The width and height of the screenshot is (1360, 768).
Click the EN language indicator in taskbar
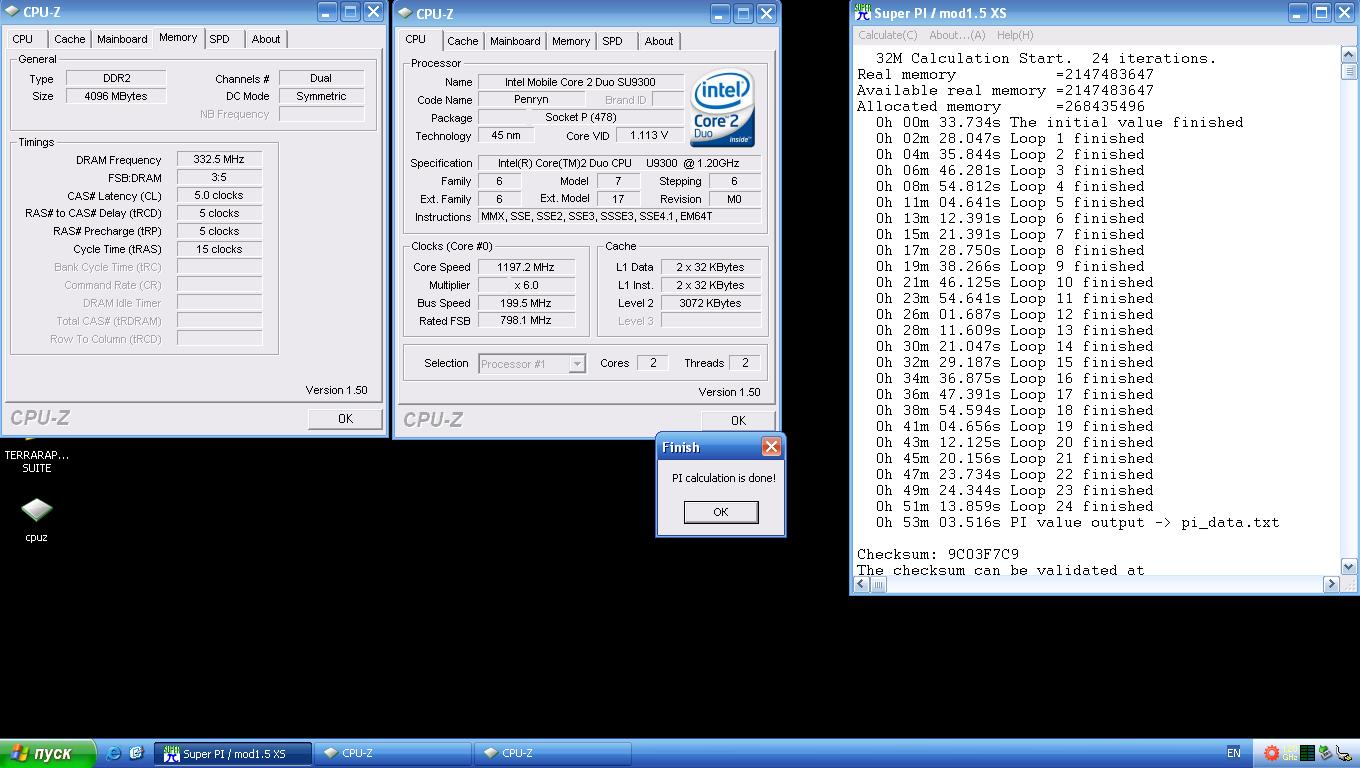point(1233,753)
